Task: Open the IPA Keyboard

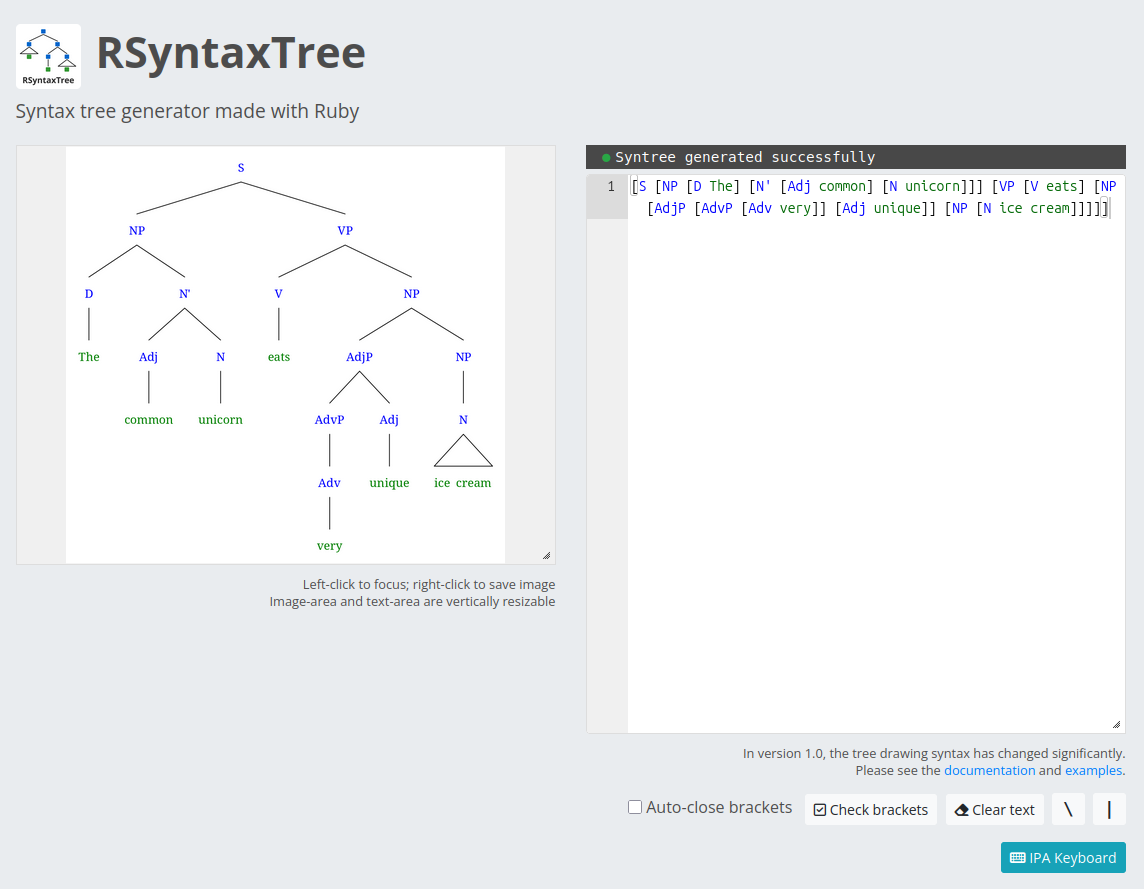Action: 1063,858
